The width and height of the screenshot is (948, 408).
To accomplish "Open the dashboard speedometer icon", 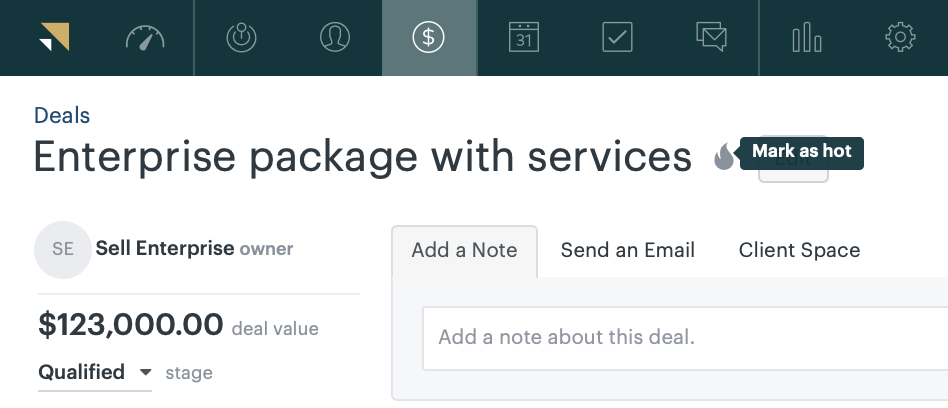I will pyautogui.click(x=145, y=37).
